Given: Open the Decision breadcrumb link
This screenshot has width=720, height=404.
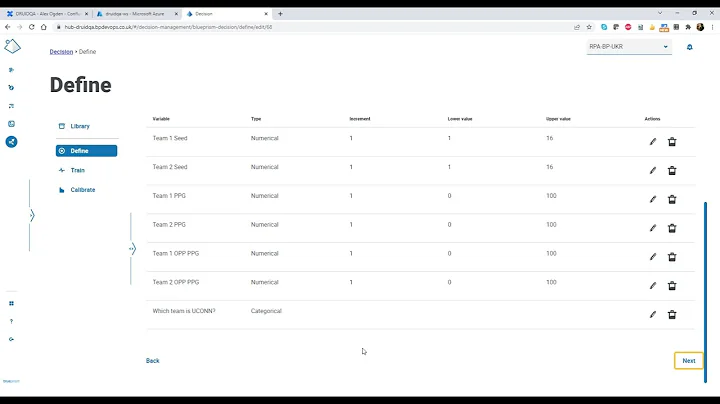Looking at the screenshot, I should (x=61, y=52).
